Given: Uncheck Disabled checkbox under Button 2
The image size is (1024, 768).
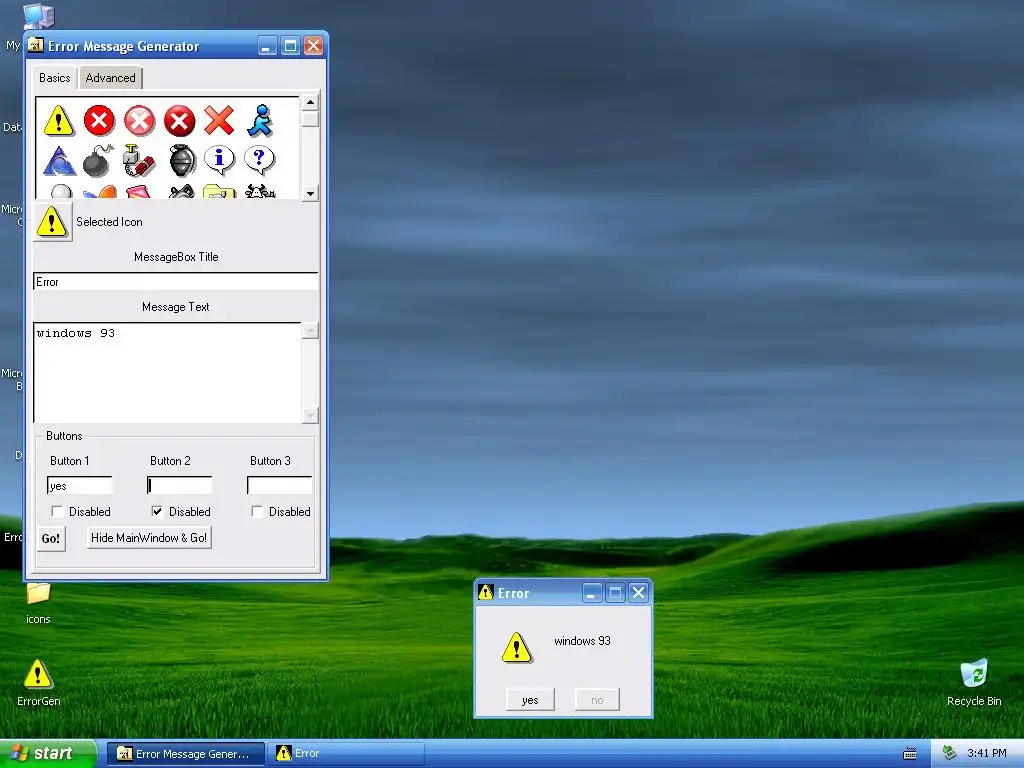Looking at the screenshot, I should (157, 511).
